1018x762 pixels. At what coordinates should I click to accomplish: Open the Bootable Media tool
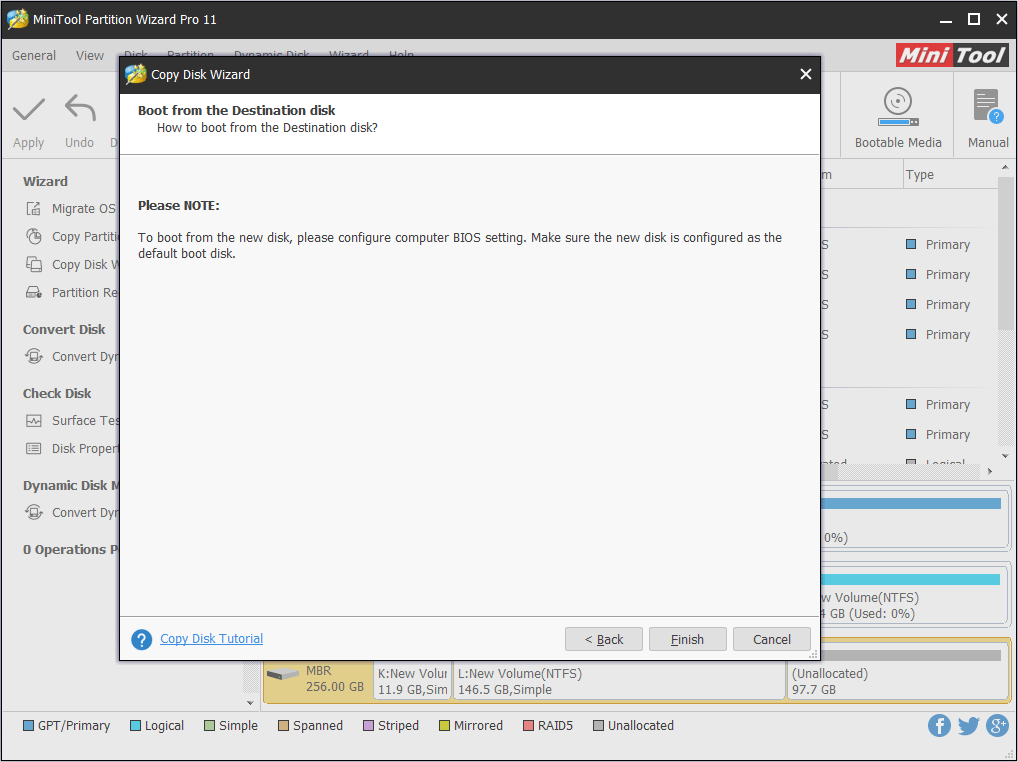coord(897,106)
